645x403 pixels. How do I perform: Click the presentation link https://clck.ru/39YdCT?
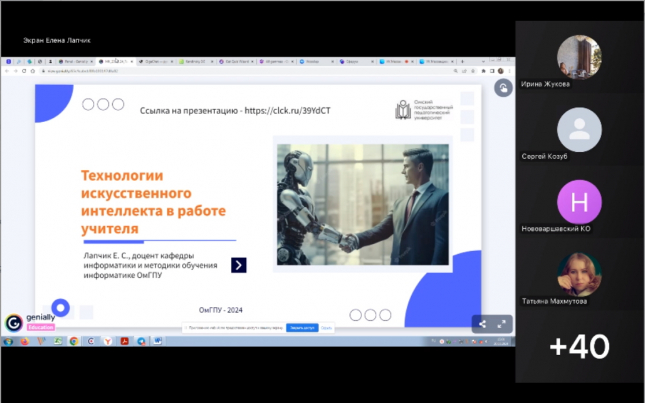click(288, 111)
